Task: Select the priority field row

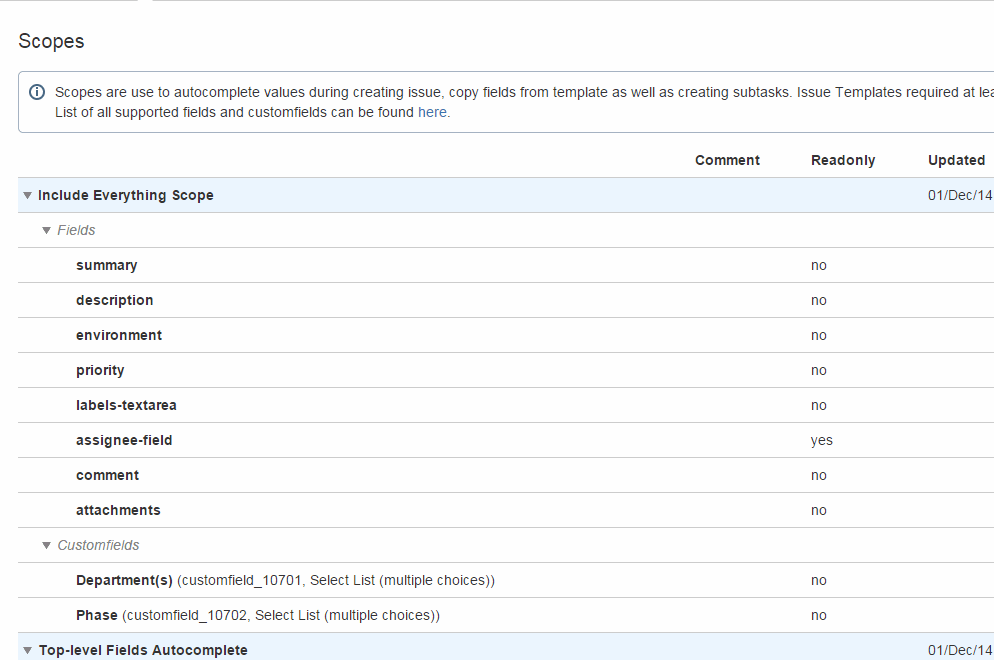Action: 506,370
